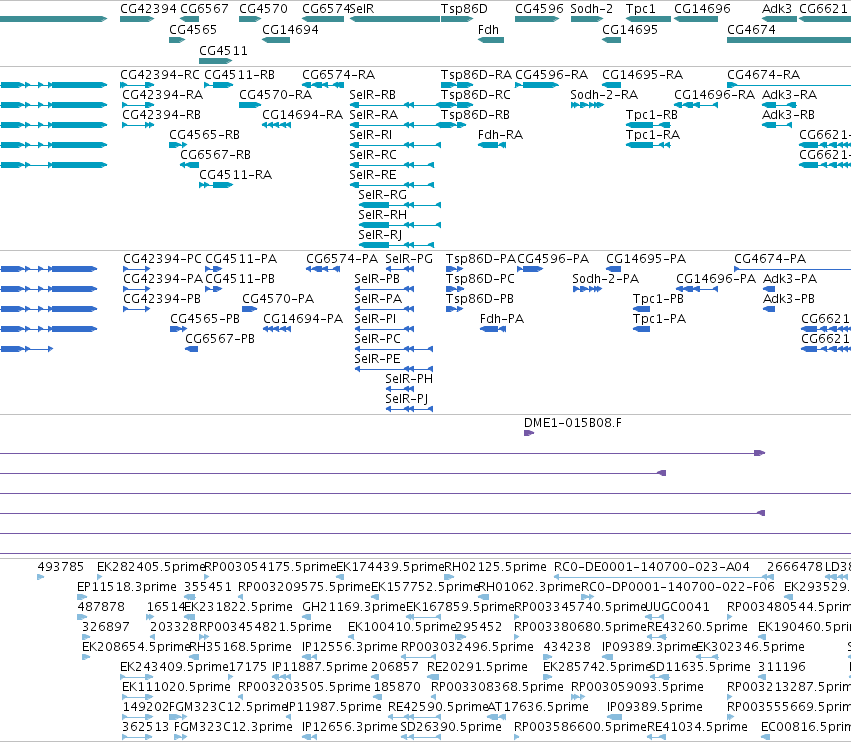Screen dimensions: 851x742
Task: Select the RE20291.5prime EST label
Action: [477, 667]
